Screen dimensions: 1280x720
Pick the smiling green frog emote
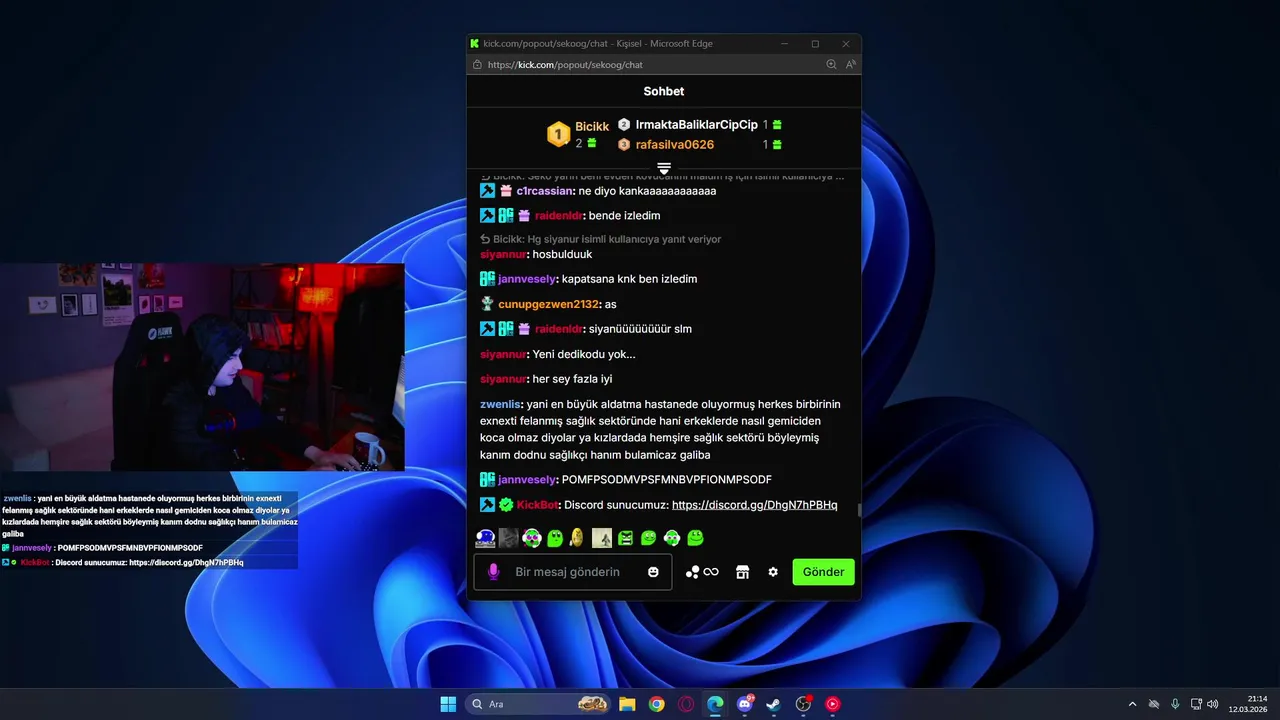point(695,538)
